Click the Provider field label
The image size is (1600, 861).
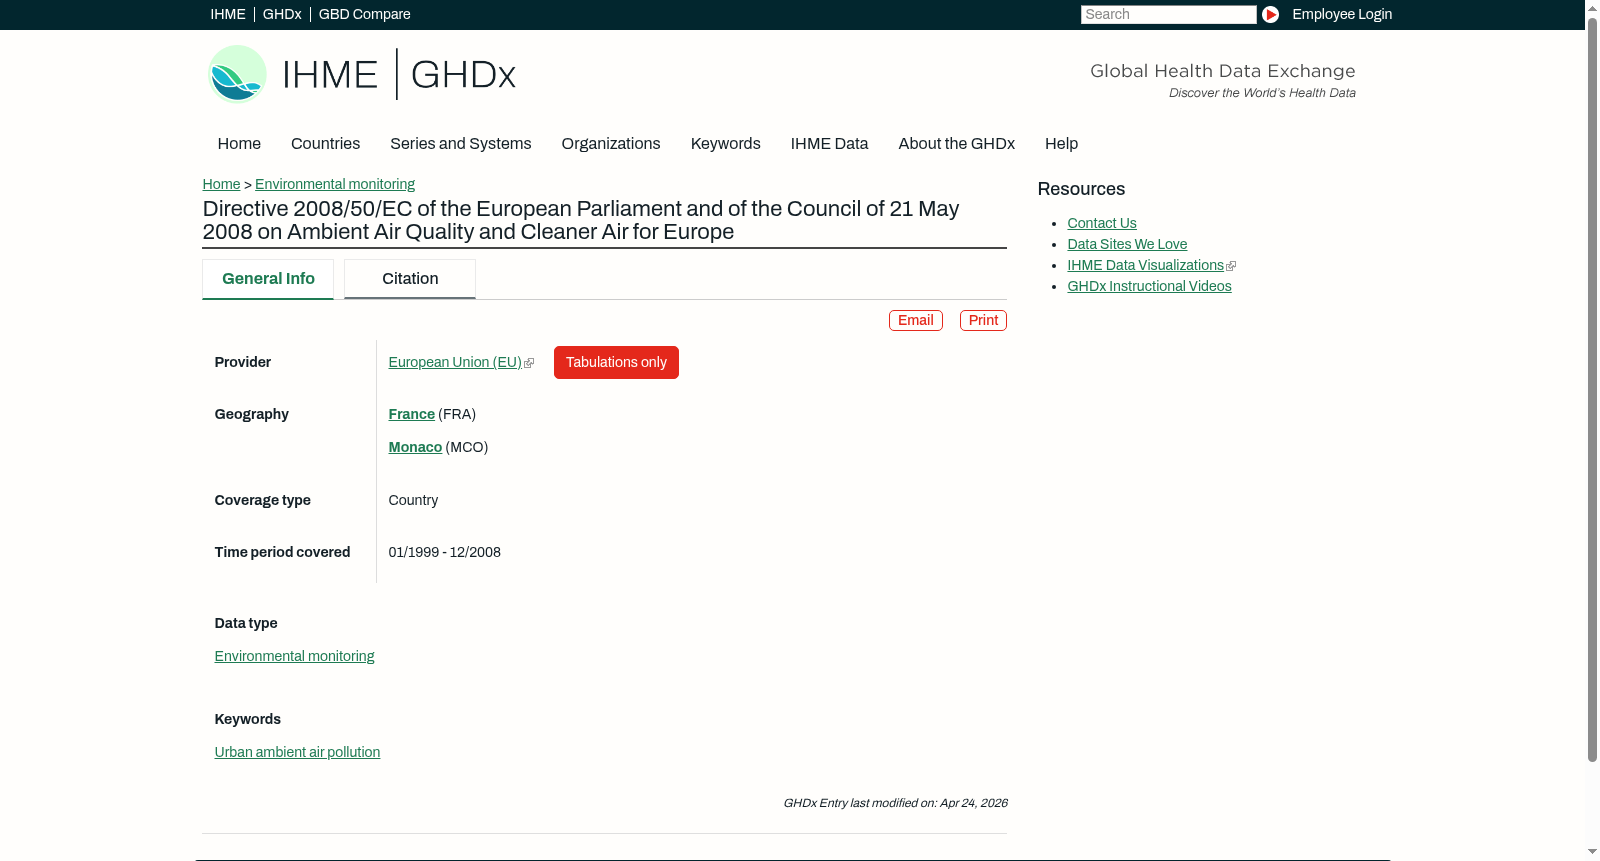coord(243,362)
